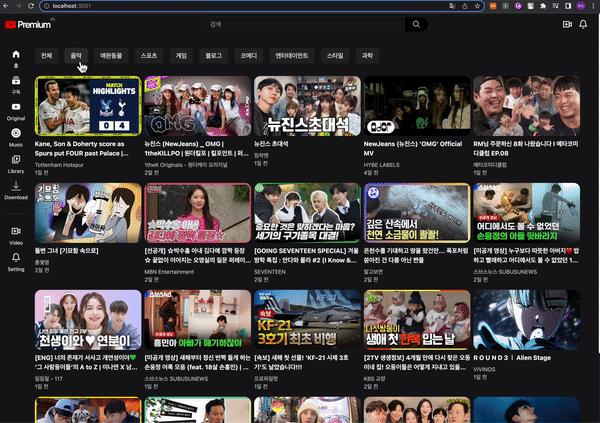The height and width of the screenshot is (423, 600).
Task: Open the 천생이와 연분이 thumbnail
Action: tap(88, 320)
